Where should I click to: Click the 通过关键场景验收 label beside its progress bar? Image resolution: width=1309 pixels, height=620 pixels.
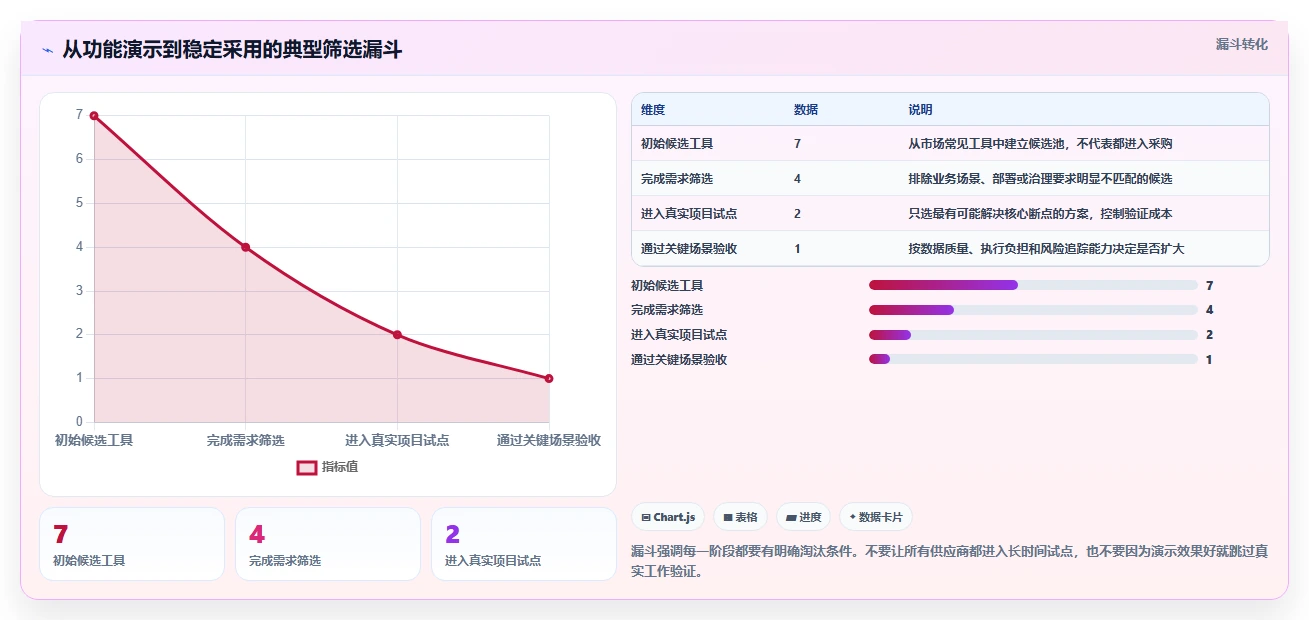(679, 360)
